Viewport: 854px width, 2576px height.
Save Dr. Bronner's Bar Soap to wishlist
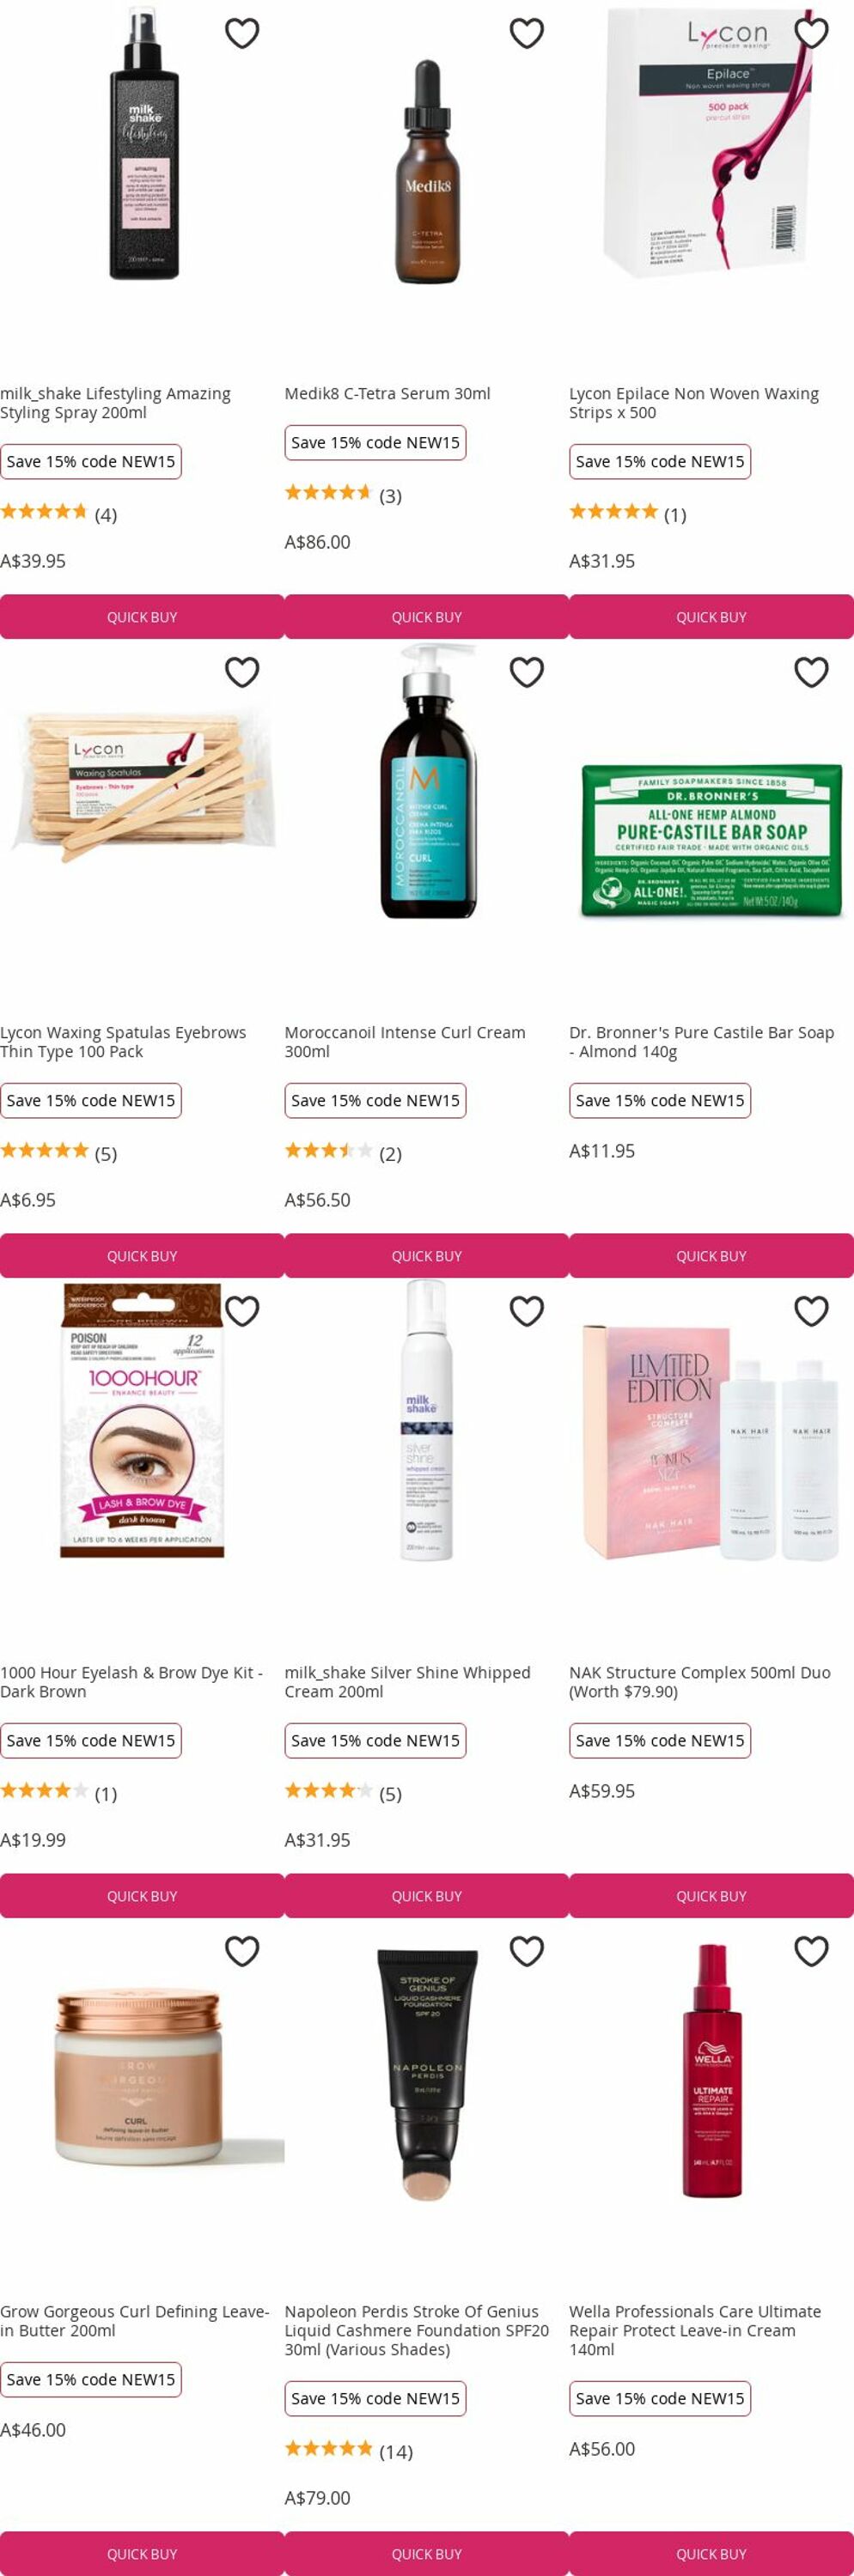pyautogui.click(x=811, y=672)
